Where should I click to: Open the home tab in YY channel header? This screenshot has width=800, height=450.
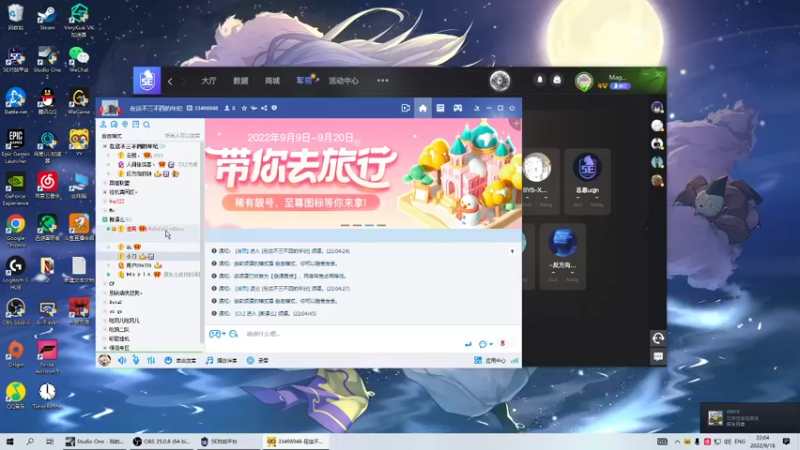[422, 108]
